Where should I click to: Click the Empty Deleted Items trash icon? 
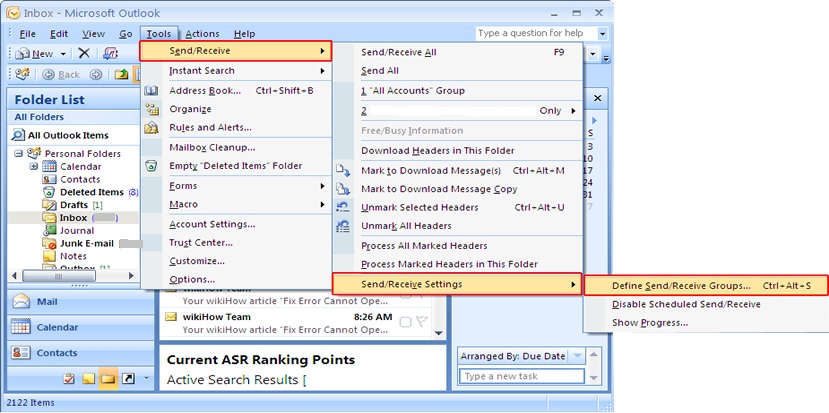[x=151, y=166]
